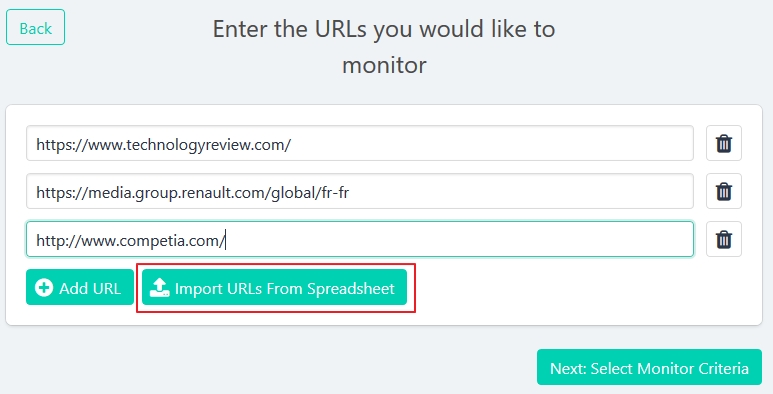773x394 pixels.
Task: Click 'Select Monitor Criteria' text on Next button
Action: pos(669,368)
